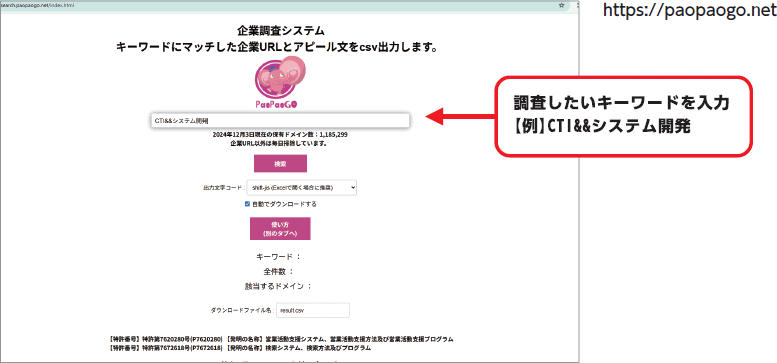Image resolution: width=777 pixels, height=363 pixels.
Task: Click the ダウンロードファイル名 result.csv field
Action: click(313, 310)
